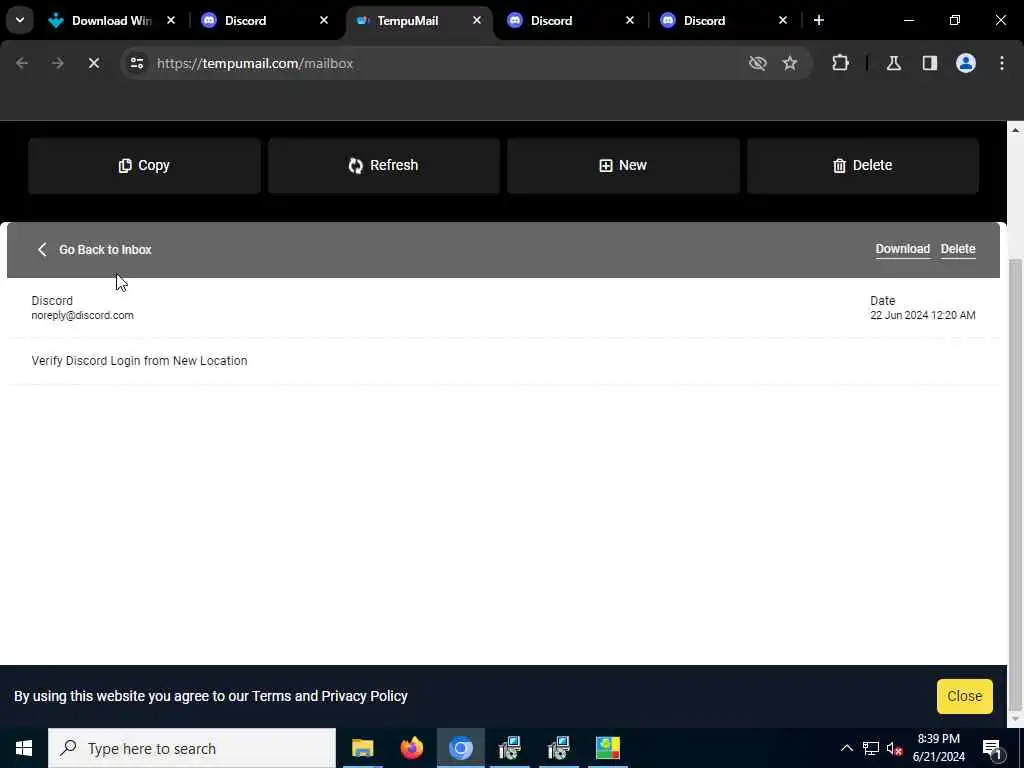Switch to the Discord tab right of TempuMail
The width and height of the screenshot is (1024, 768).
(570, 21)
